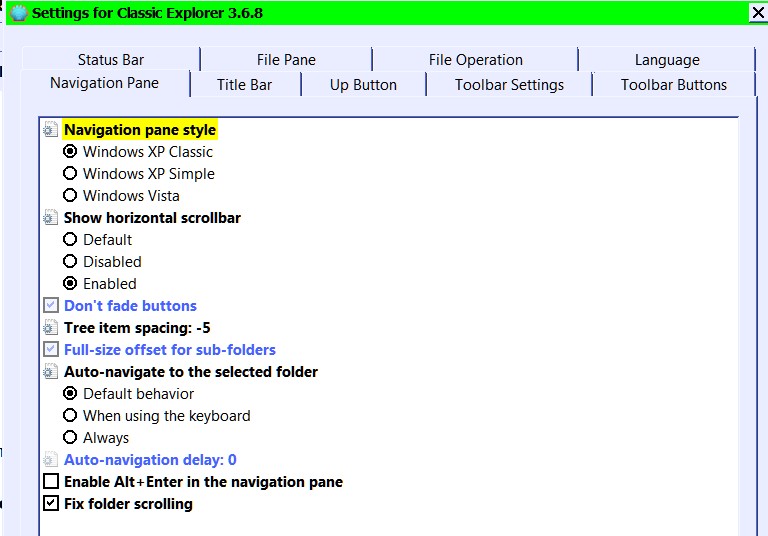Viewport: 768px width, 536px height.
Task: Choose Disabled for horizontal scrollbar
Action: pos(70,262)
